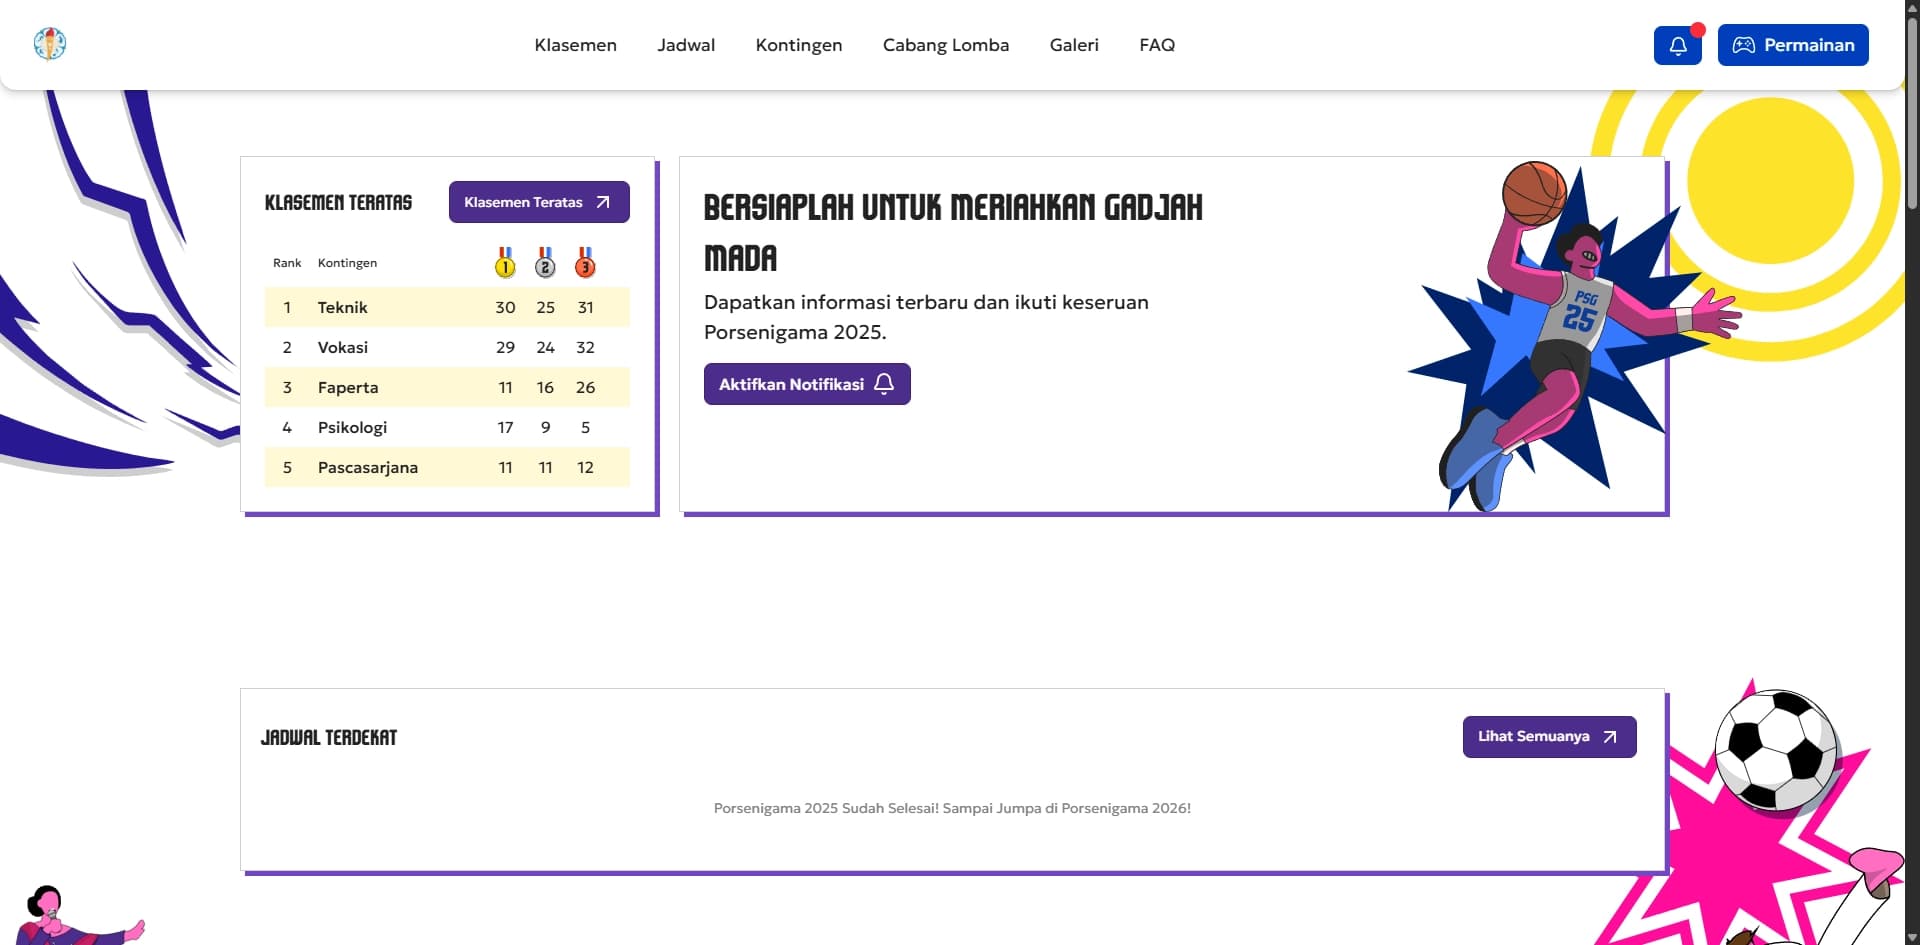Click the gamepad icon on the Permainan button

pyautogui.click(x=1743, y=45)
